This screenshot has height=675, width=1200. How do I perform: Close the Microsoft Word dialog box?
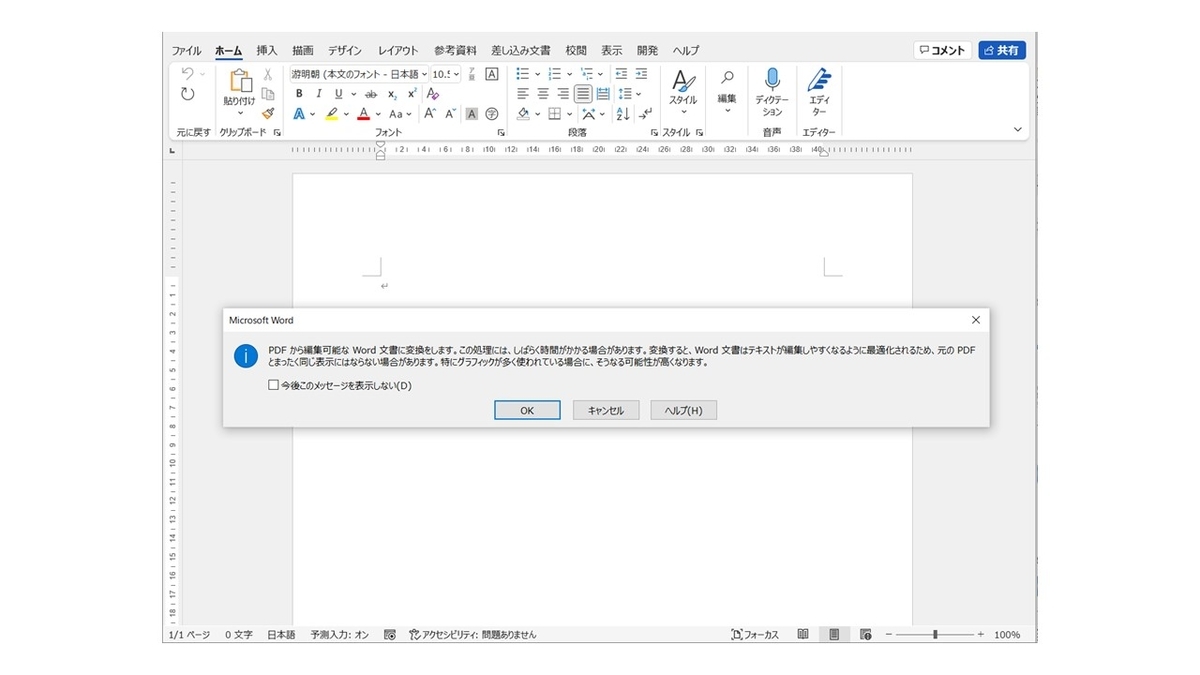pos(976,320)
